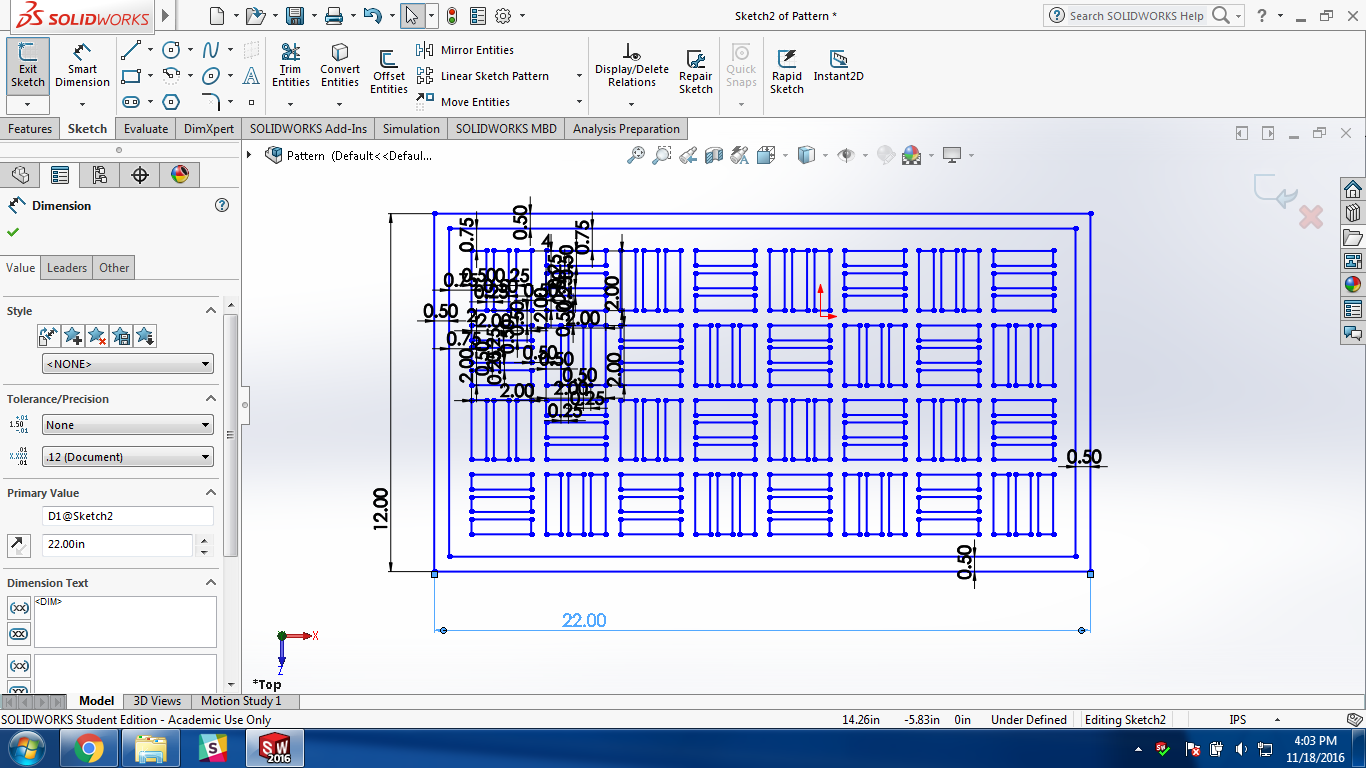Click the New document icon
The height and width of the screenshot is (768, 1366).
click(x=218, y=16)
